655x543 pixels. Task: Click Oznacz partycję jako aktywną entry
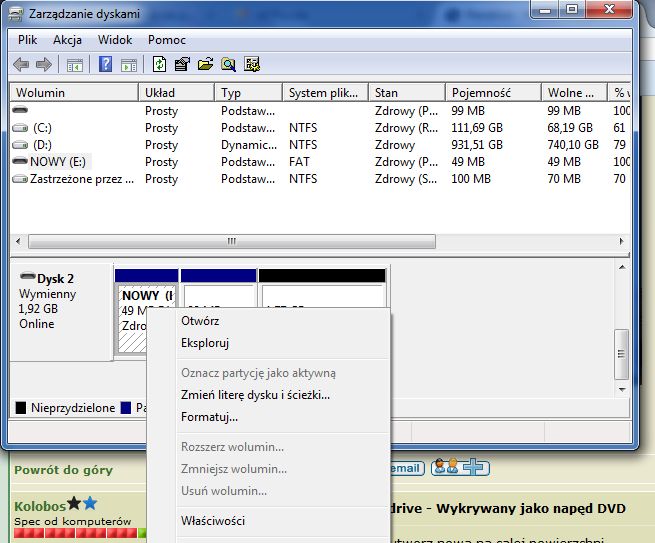coord(269,373)
